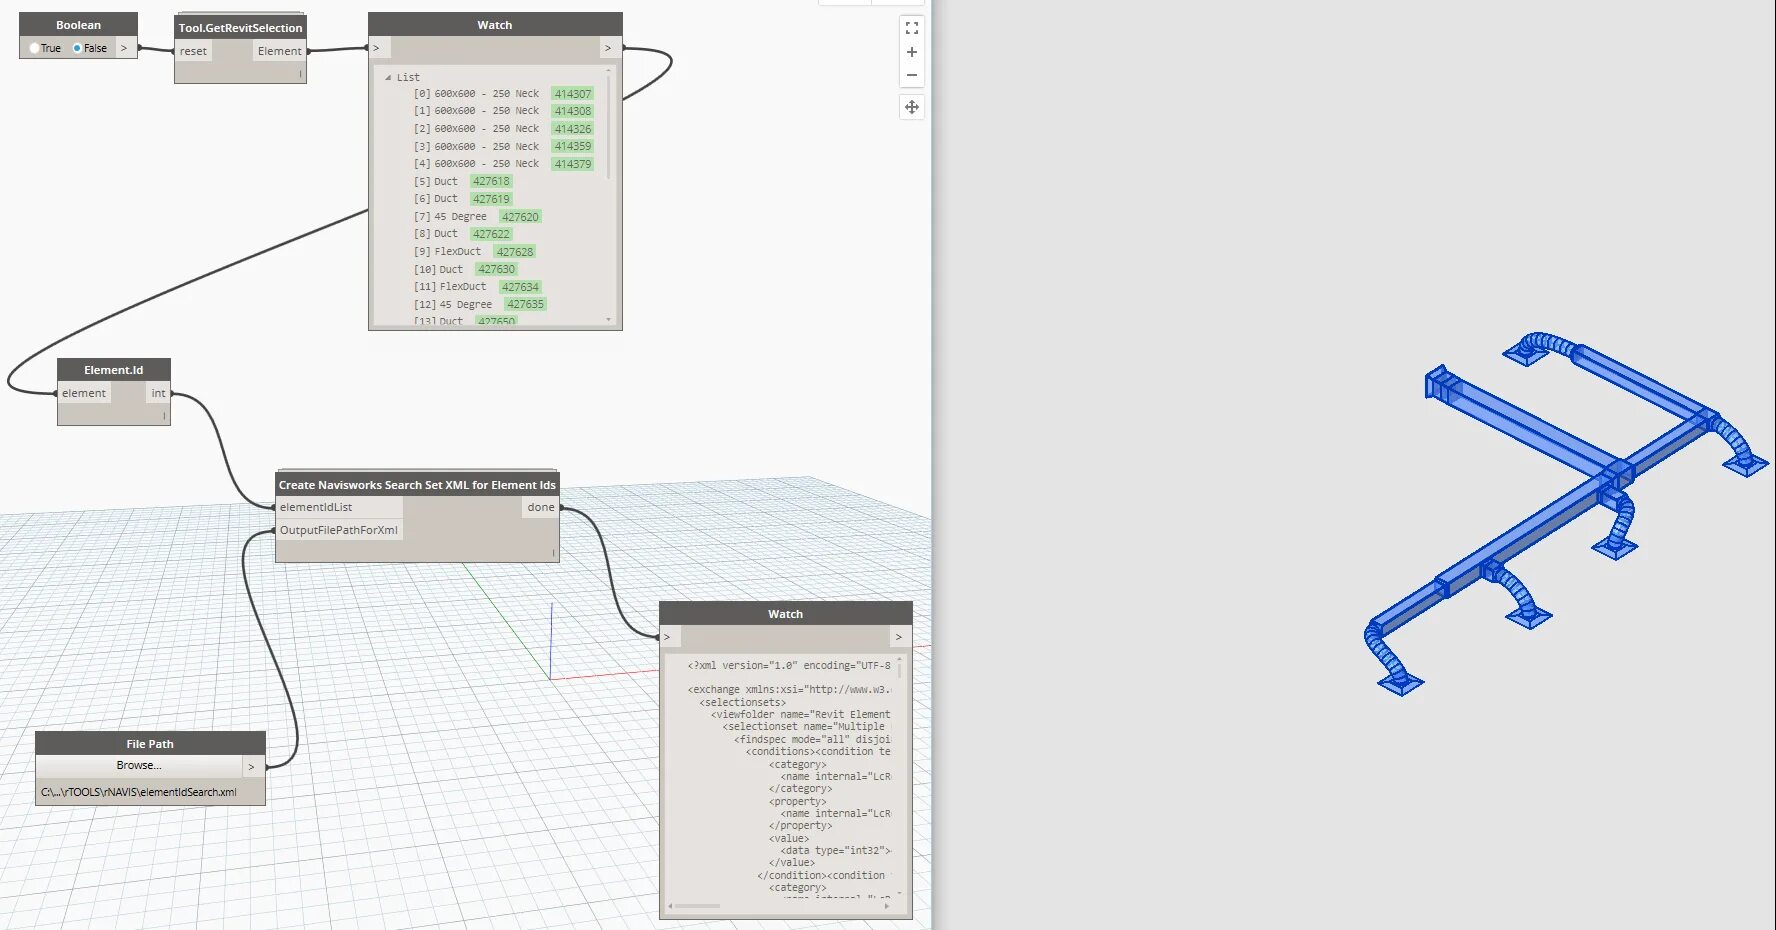Select the Boolean node title bar
The height and width of the screenshot is (930, 1776).
click(x=79, y=25)
